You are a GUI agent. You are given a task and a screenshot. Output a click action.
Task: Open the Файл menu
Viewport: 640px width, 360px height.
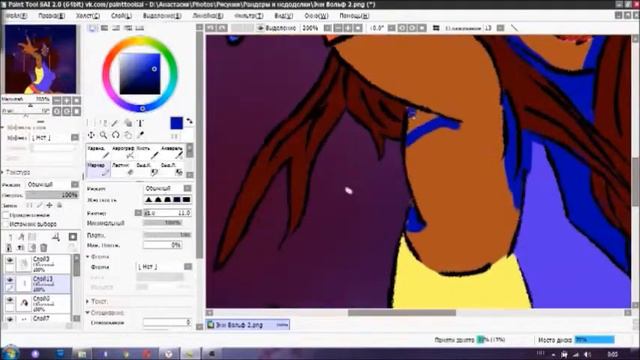point(16,16)
